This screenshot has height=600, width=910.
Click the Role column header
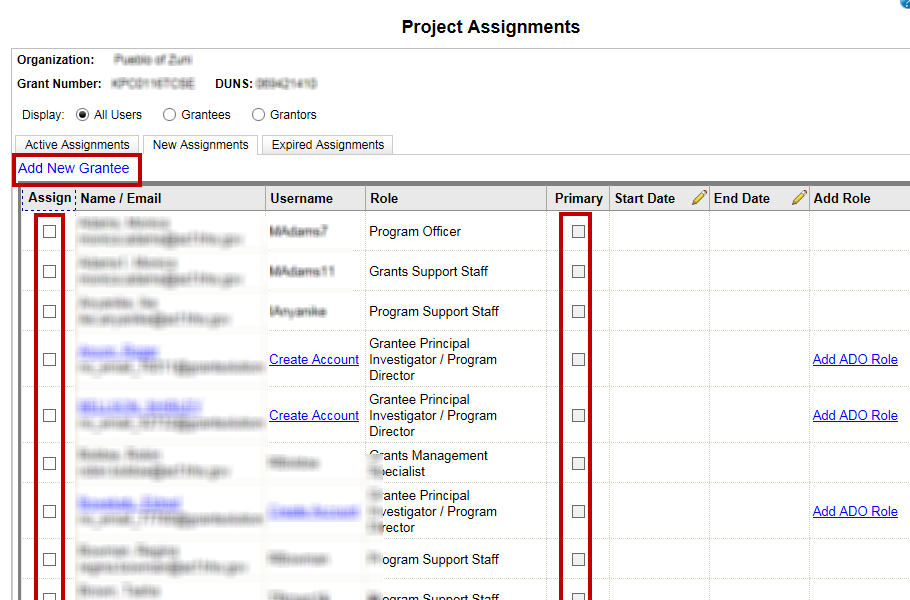383,198
